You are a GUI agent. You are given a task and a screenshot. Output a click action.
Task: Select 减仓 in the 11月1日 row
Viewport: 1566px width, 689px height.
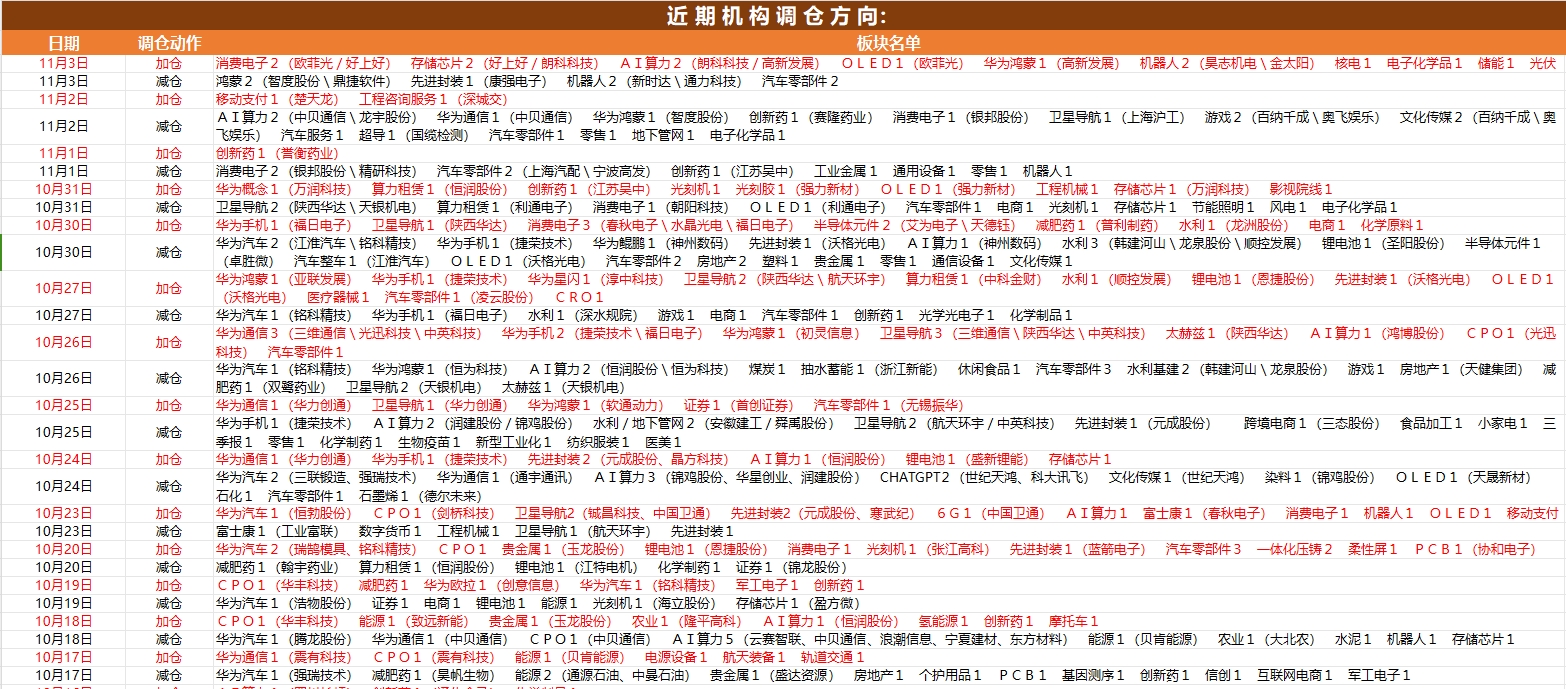(x=169, y=171)
